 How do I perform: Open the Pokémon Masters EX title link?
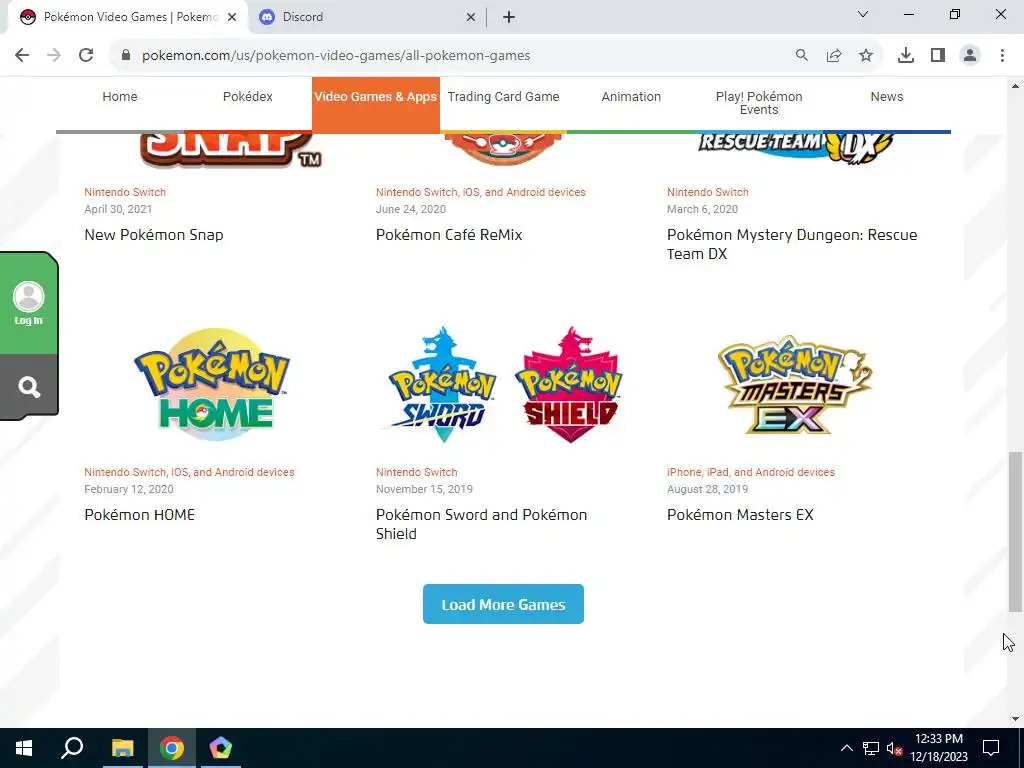[741, 515]
